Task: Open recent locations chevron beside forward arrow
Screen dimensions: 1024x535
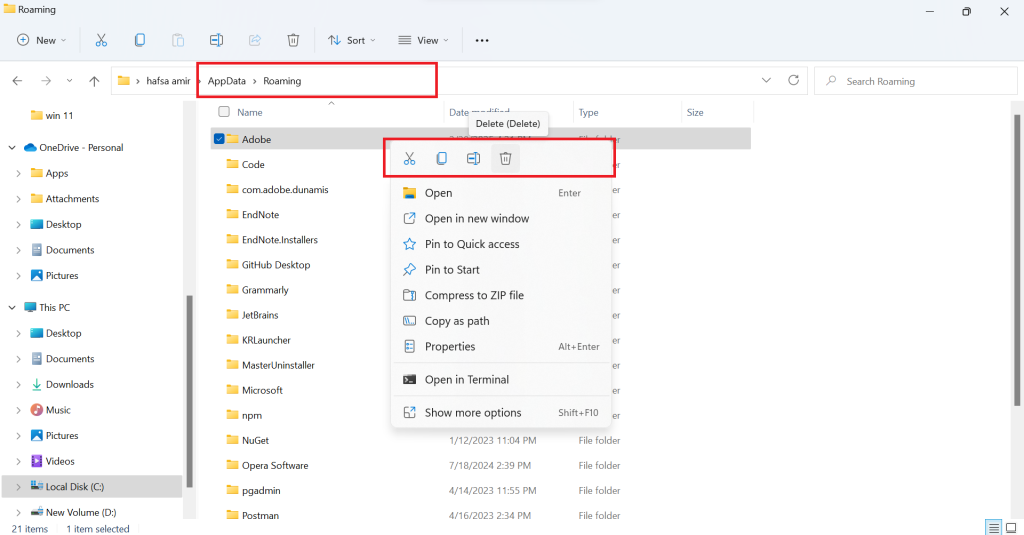Action: pyautogui.click(x=69, y=81)
